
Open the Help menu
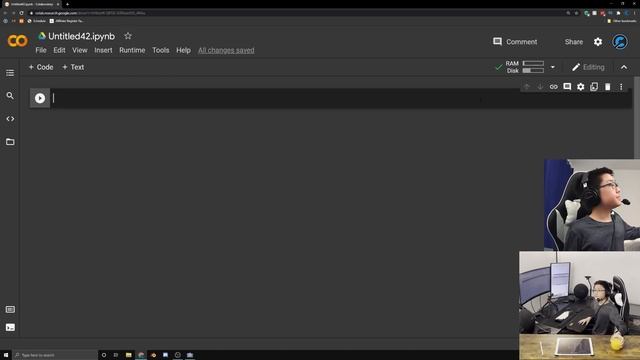click(183, 50)
